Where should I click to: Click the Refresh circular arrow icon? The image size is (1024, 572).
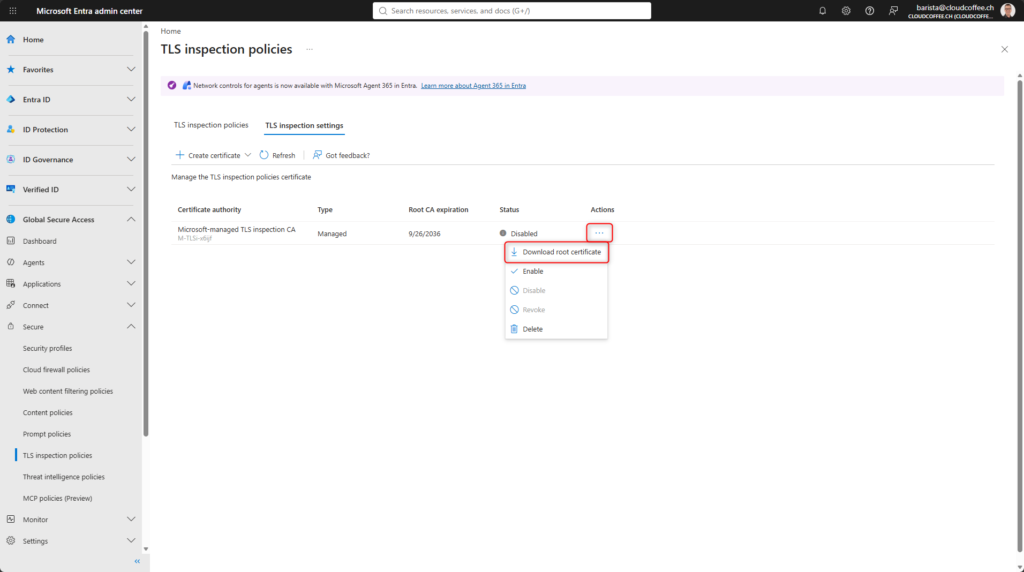tap(264, 155)
